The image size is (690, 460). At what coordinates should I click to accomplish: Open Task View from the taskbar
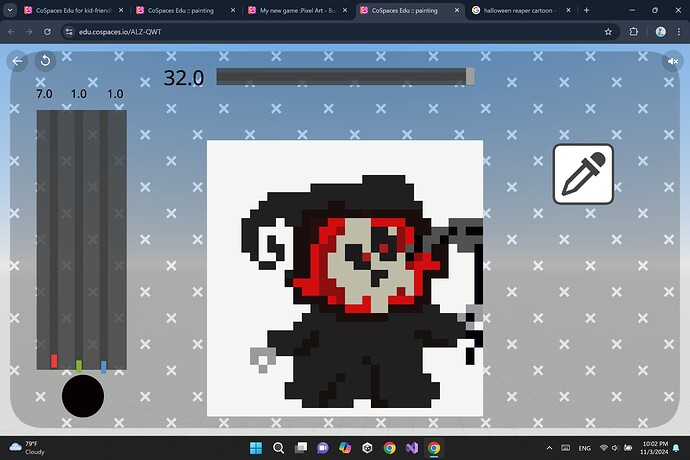(x=301, y=448)
